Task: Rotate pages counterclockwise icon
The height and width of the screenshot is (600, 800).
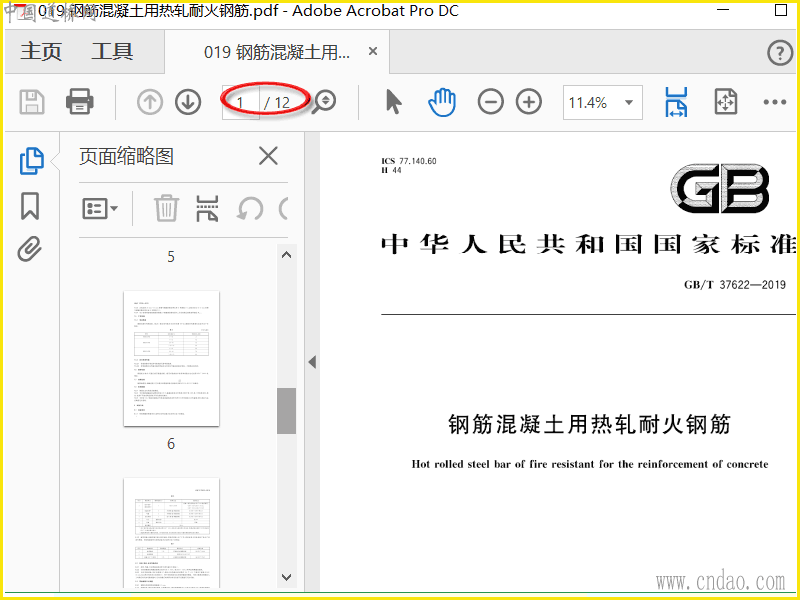Action: pyautogui.click(x=250, y=209)
